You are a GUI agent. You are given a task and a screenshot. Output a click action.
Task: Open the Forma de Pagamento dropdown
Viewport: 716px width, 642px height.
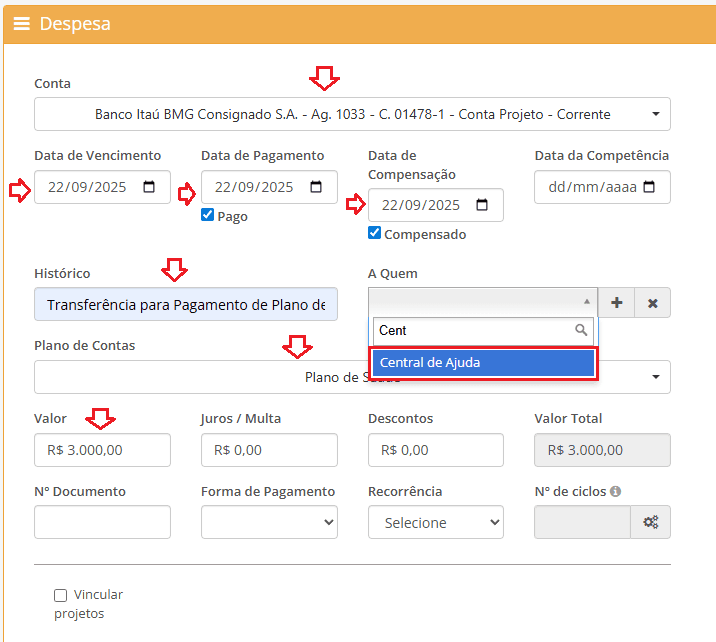[x=269, y=522]
